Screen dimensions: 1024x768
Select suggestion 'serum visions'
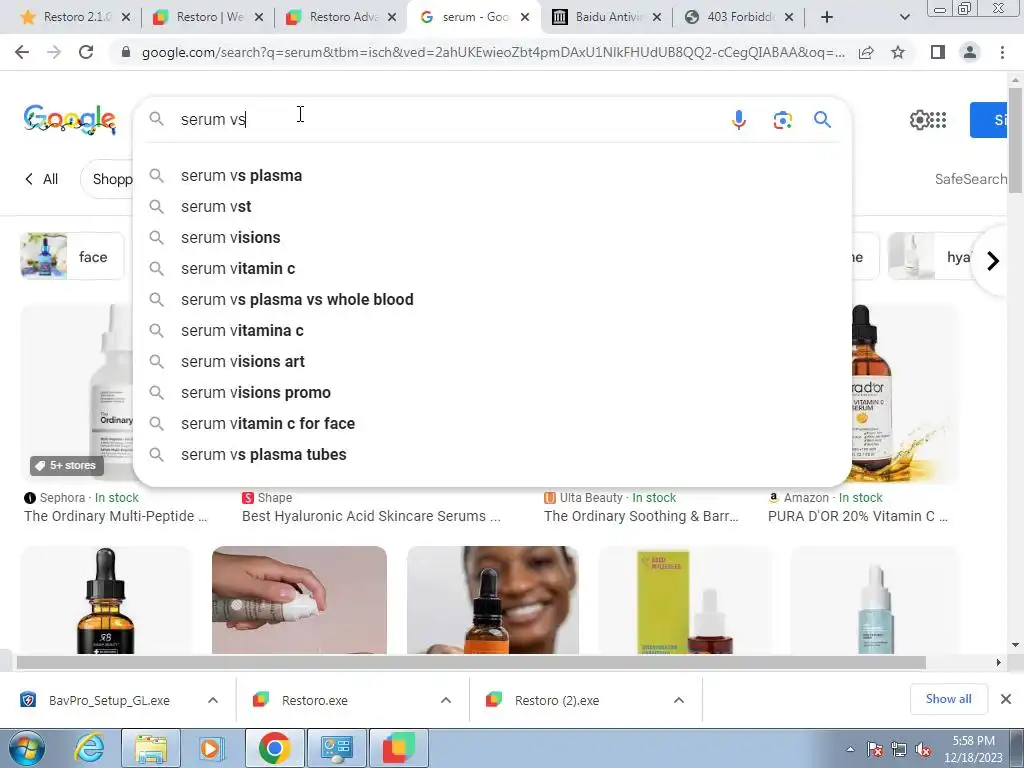pyautogui.click(x=492, y=238)
